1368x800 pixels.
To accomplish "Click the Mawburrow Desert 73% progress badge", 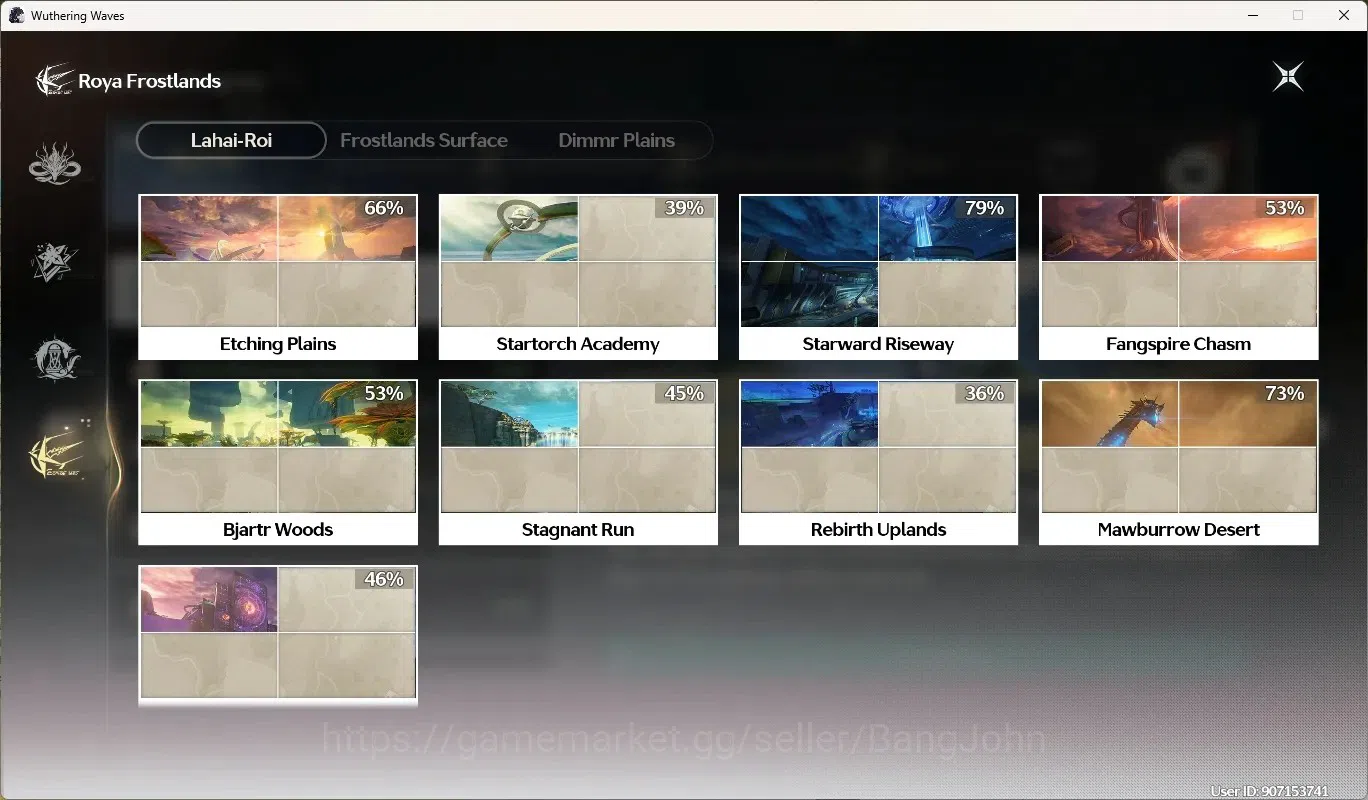I will point(1284,393).
